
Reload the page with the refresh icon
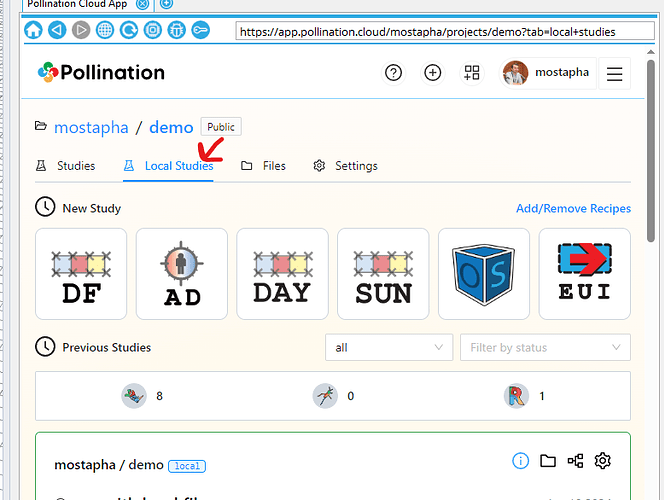pos(129,30)
